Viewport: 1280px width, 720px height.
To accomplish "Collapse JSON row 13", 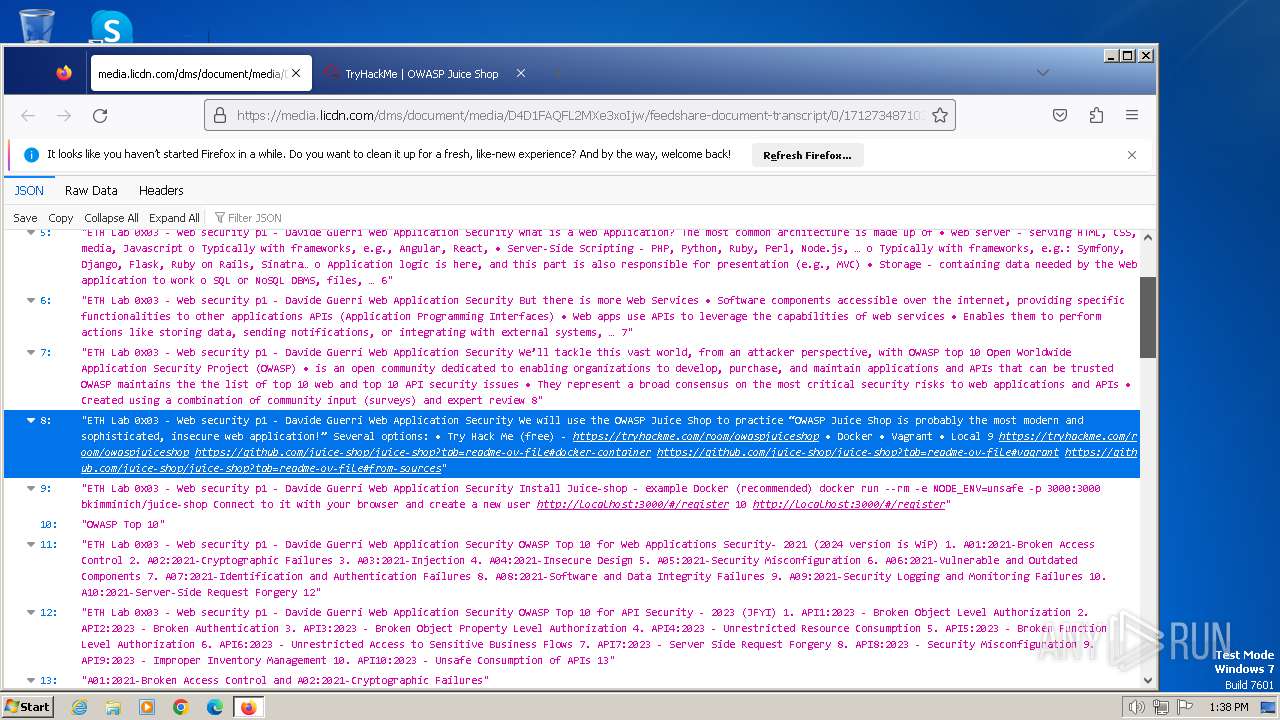I will click(x=31, y=680).
